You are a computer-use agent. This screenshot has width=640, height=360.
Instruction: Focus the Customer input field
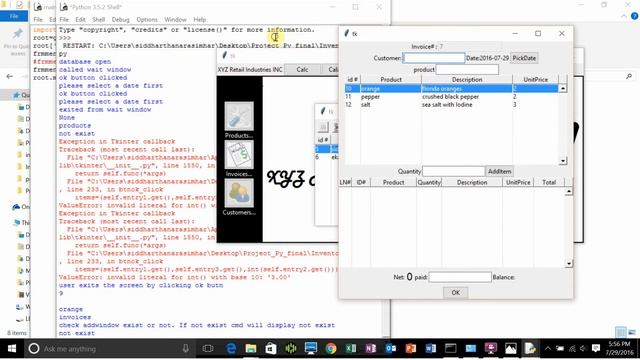click(434, 58)
